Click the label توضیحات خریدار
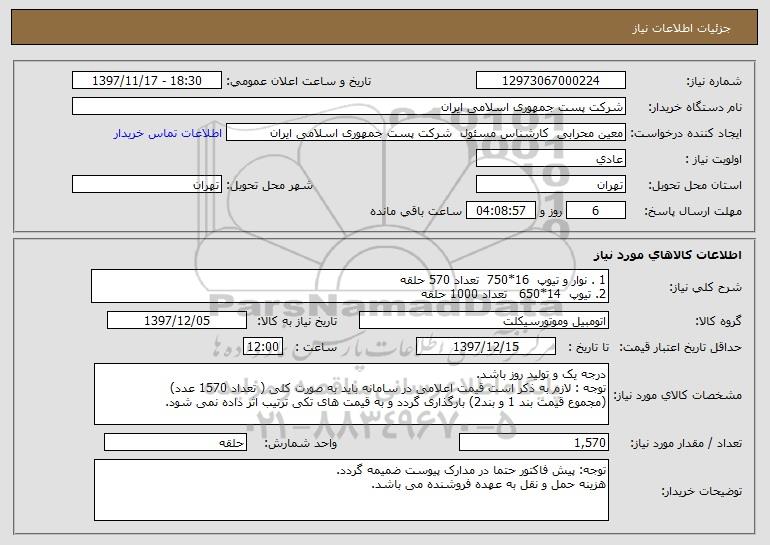The image size is (770, 545). [702, 491]
